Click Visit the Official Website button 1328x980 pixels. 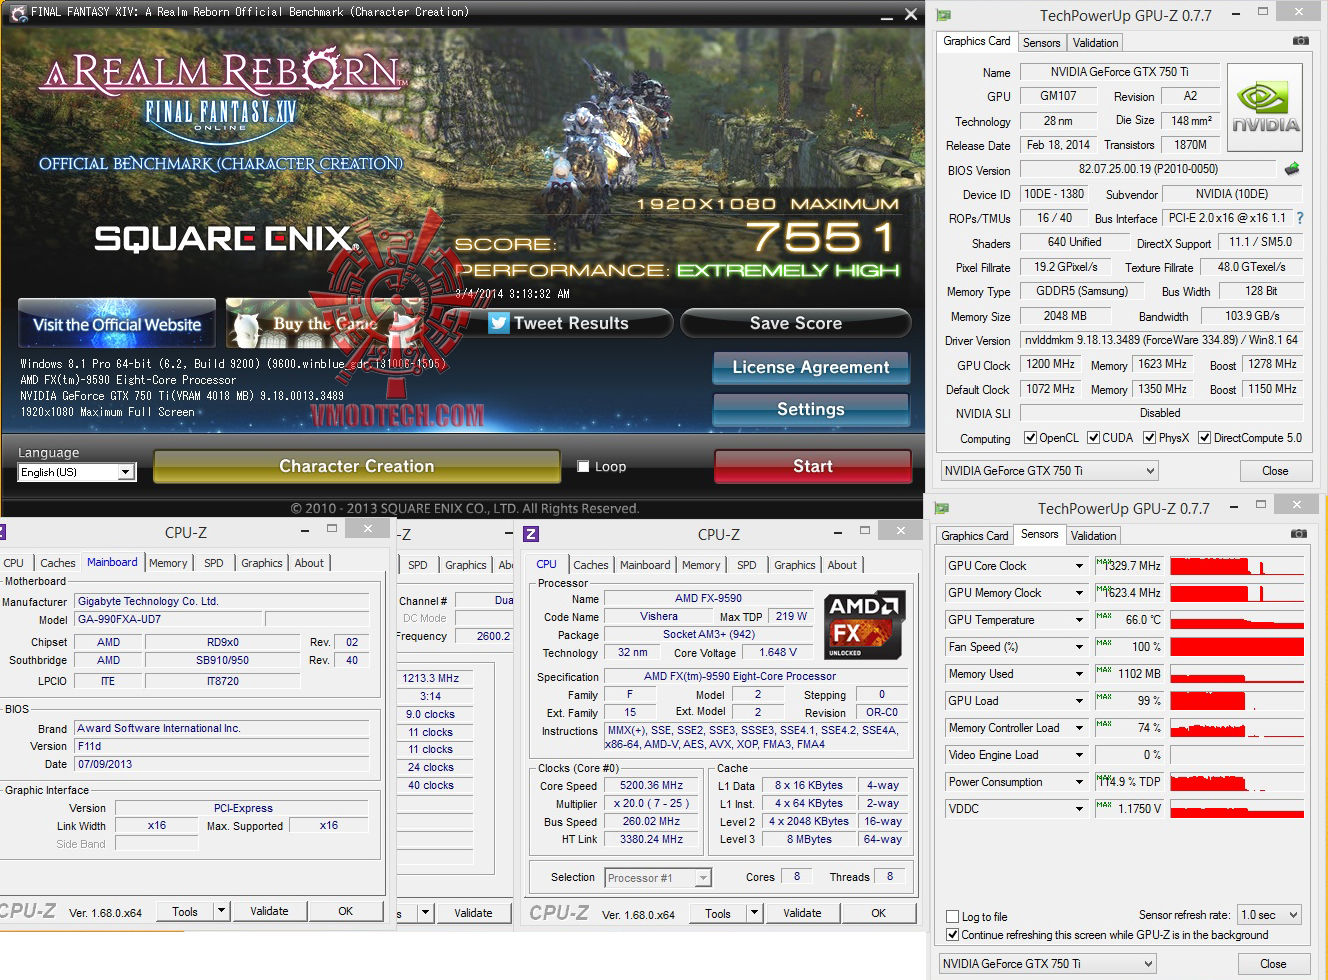tap(117, 324)
